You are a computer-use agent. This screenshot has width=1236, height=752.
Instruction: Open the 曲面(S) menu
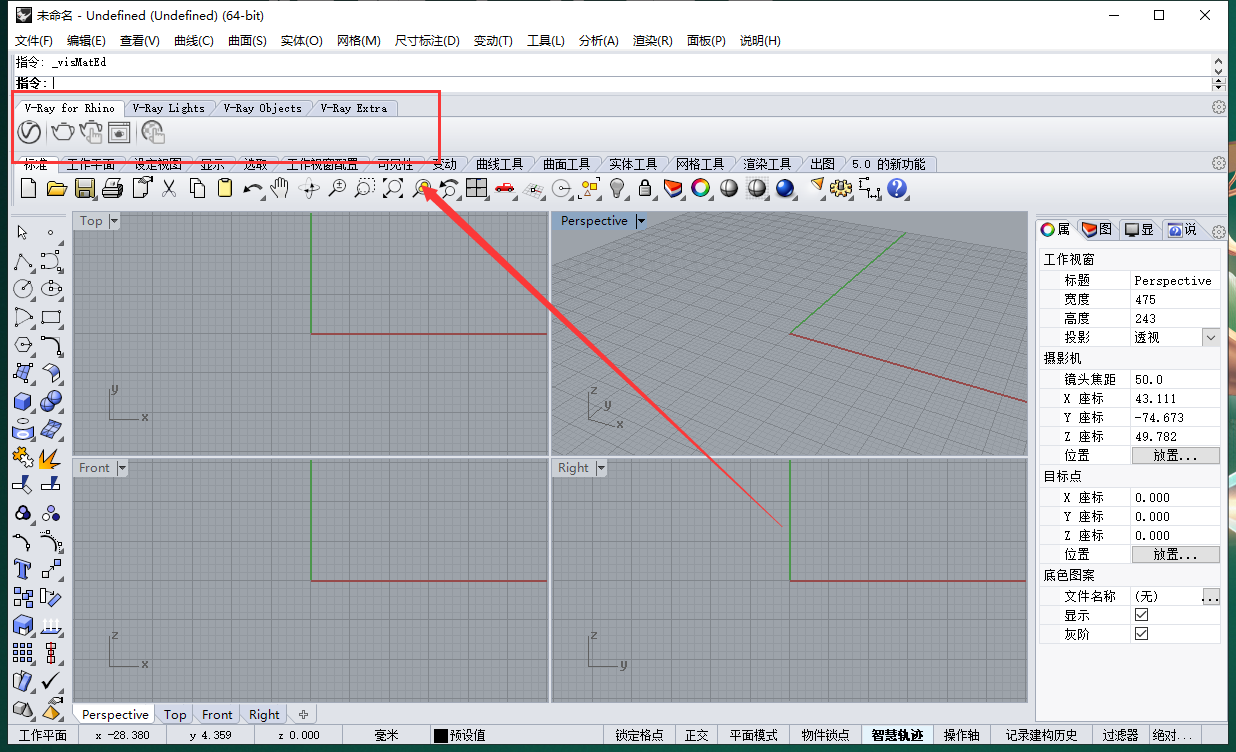247,41
